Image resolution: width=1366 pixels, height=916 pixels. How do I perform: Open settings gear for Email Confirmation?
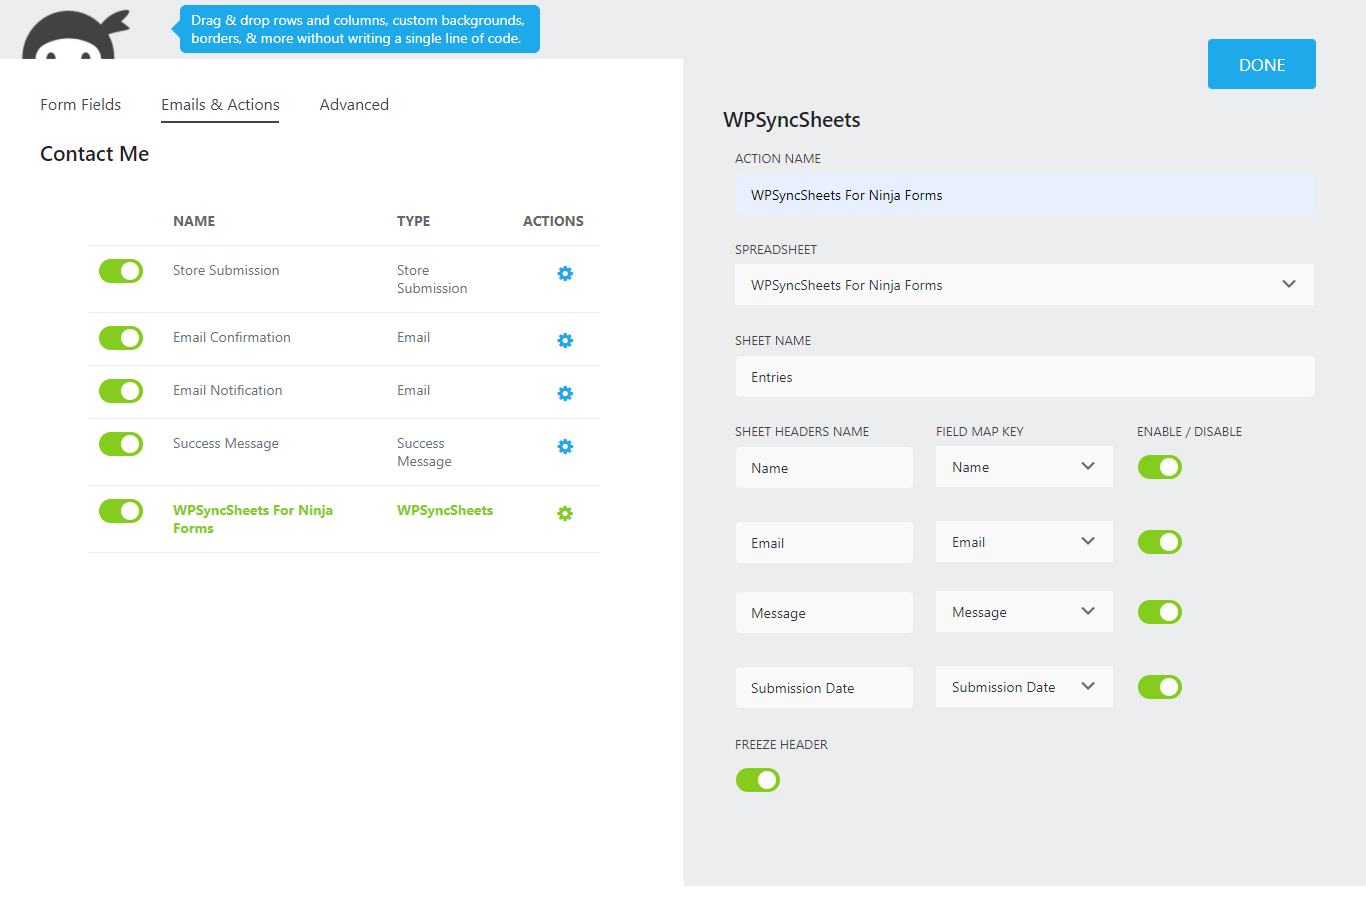(x=565, y=341)
